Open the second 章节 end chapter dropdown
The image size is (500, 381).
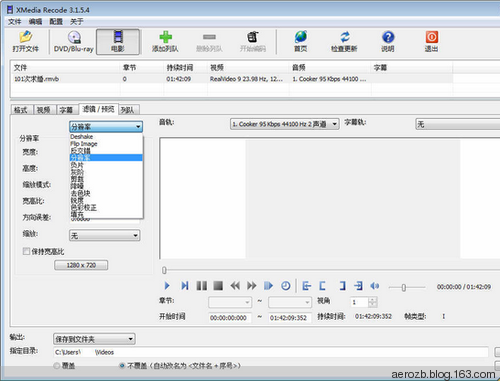290,302
